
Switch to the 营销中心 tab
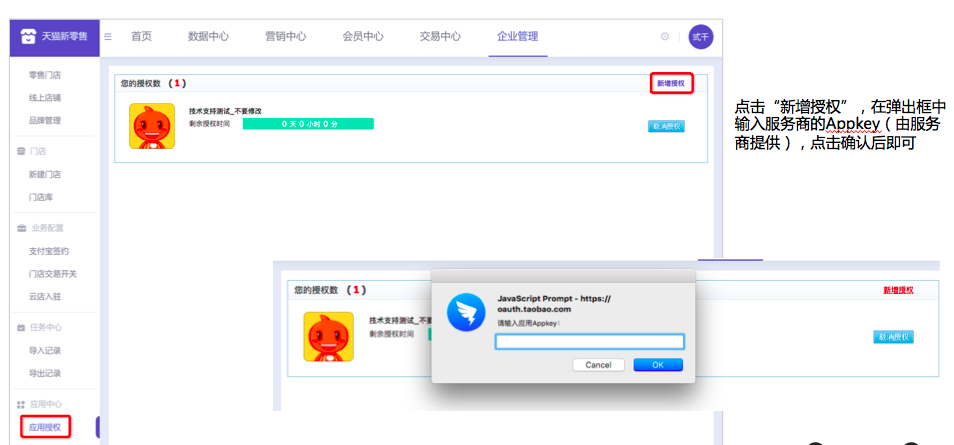(x=285, y=37)
